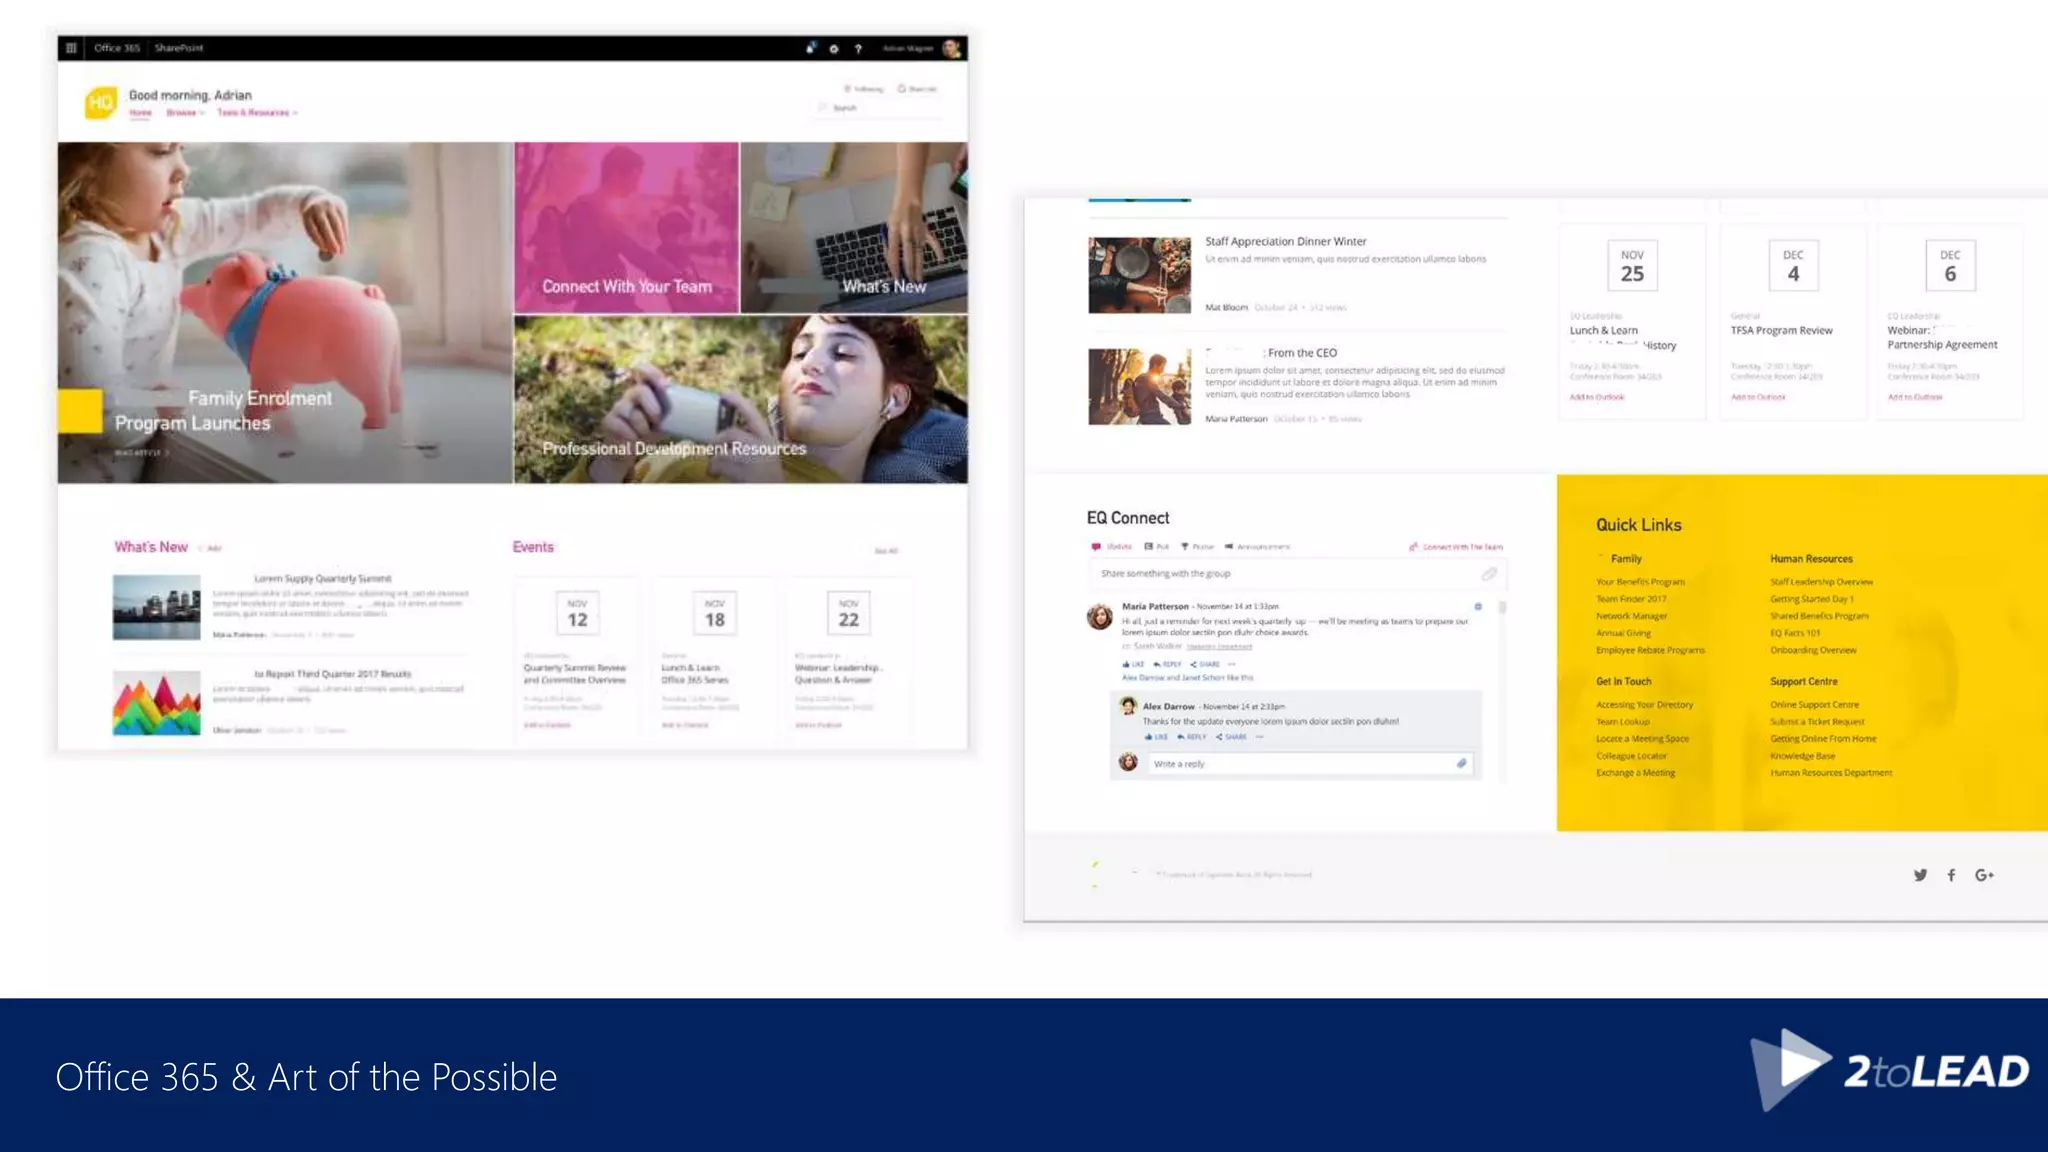Click the Google Plus icon in footer

point(1984,875)
